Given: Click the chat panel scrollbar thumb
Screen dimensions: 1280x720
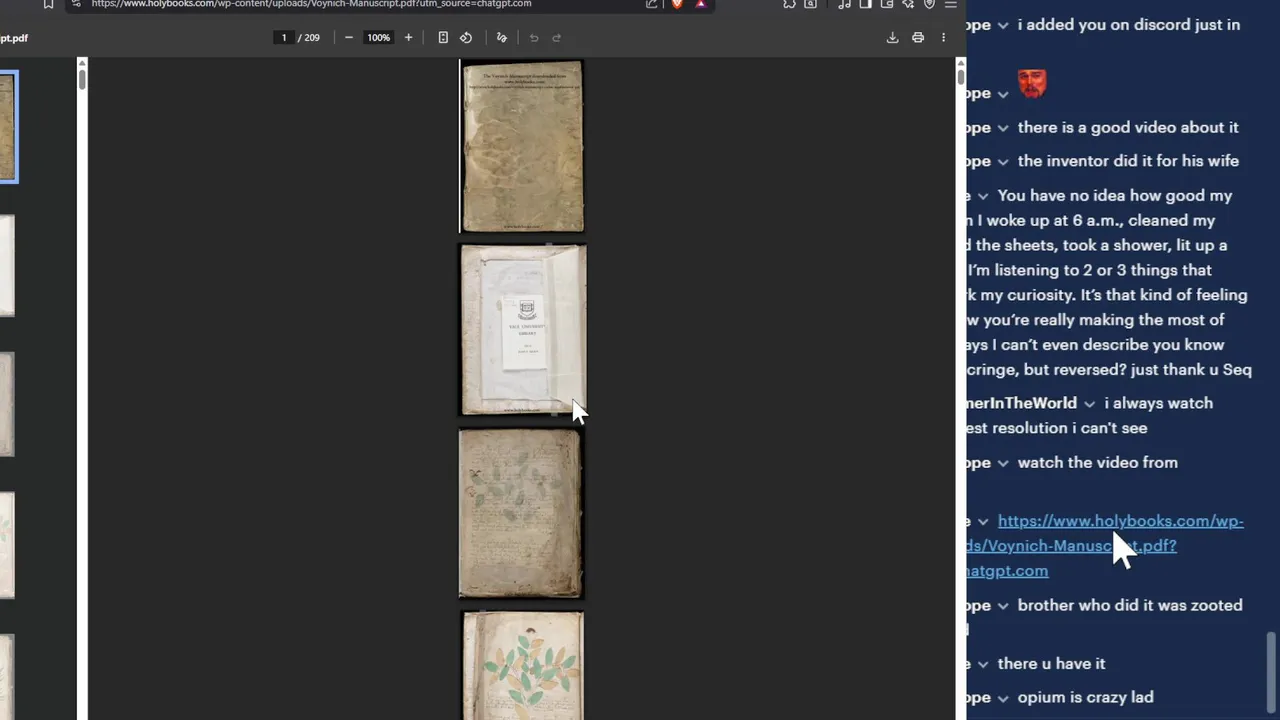Looking at the screenshot, I should [1271, 675].
